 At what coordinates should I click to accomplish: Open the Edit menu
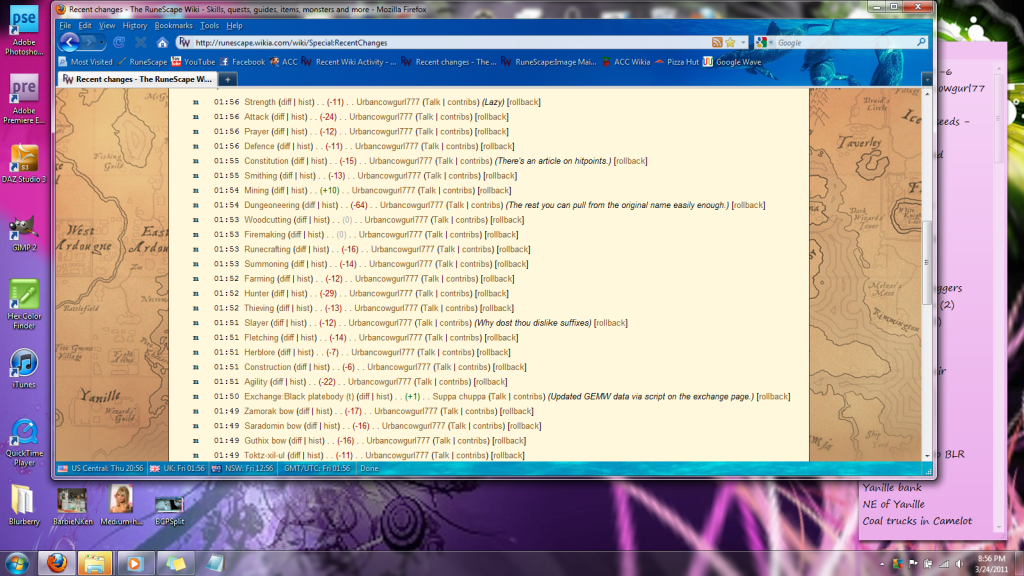pyautogui.click(x=85, y=25)
